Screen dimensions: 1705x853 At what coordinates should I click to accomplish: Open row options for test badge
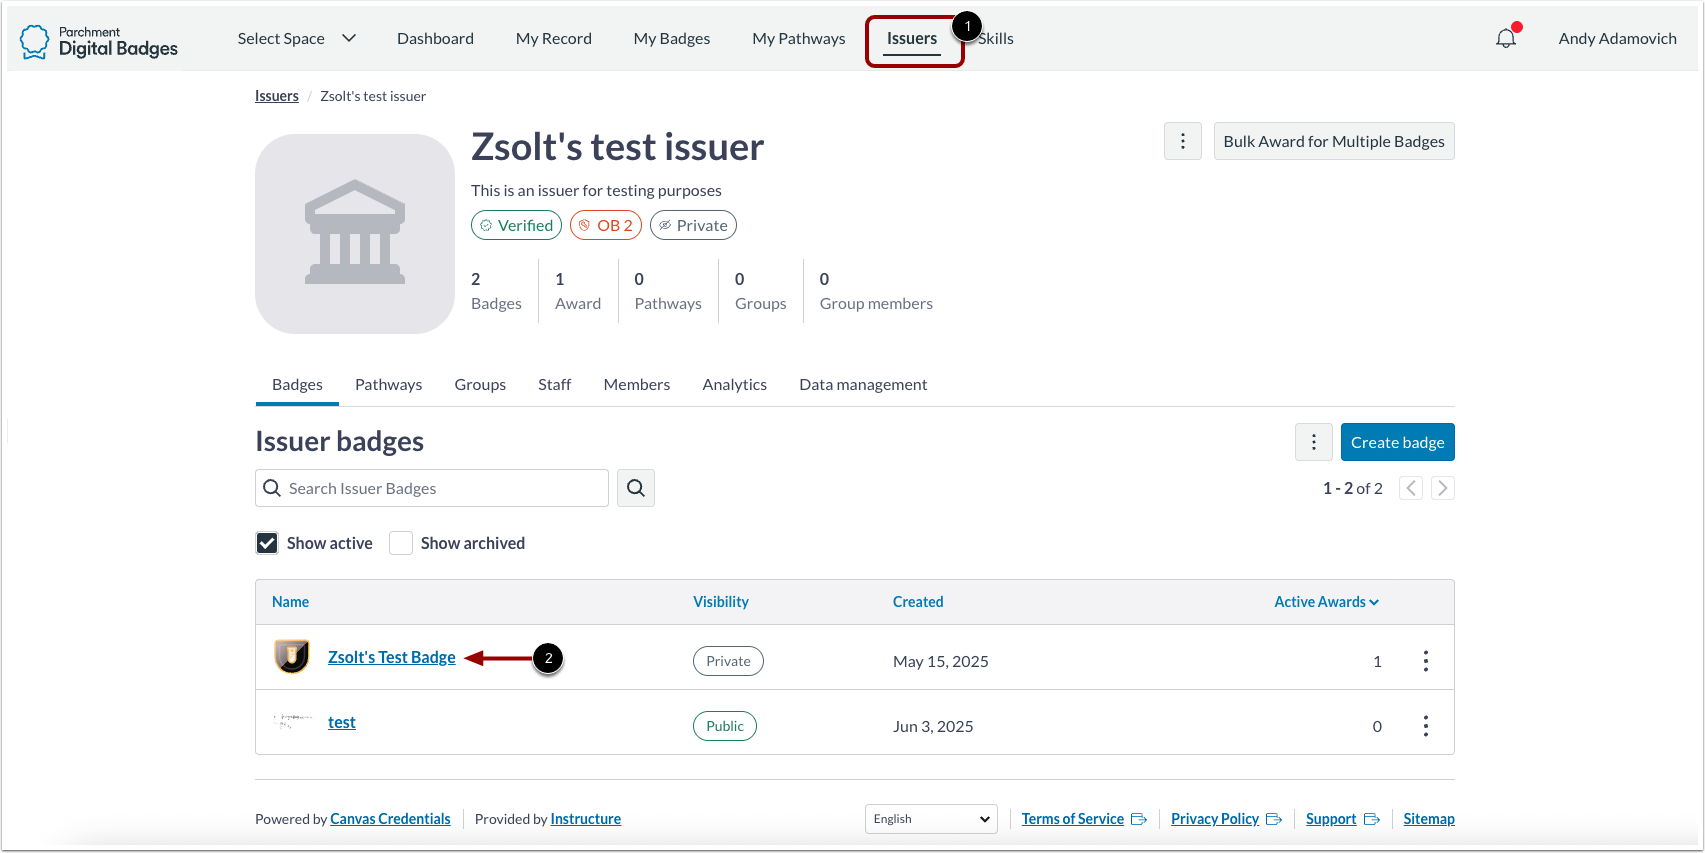point(1426,726)
